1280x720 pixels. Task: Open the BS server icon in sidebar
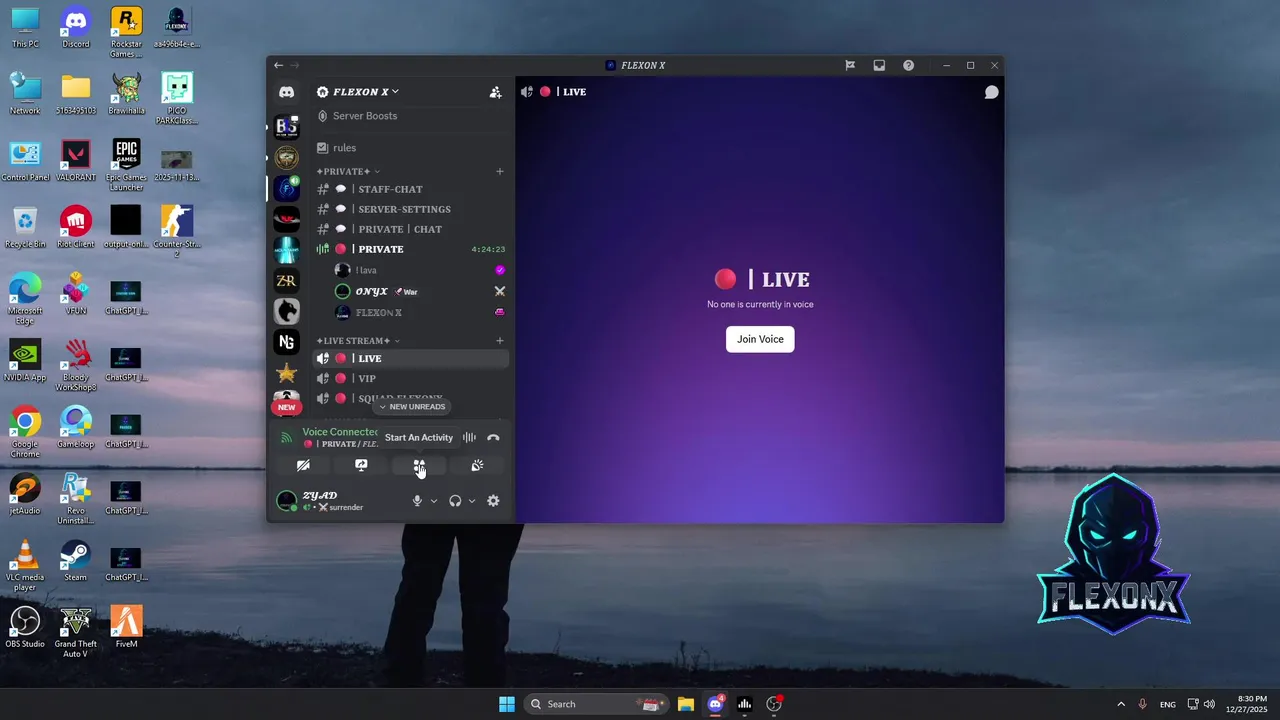[x=286, y=127]
